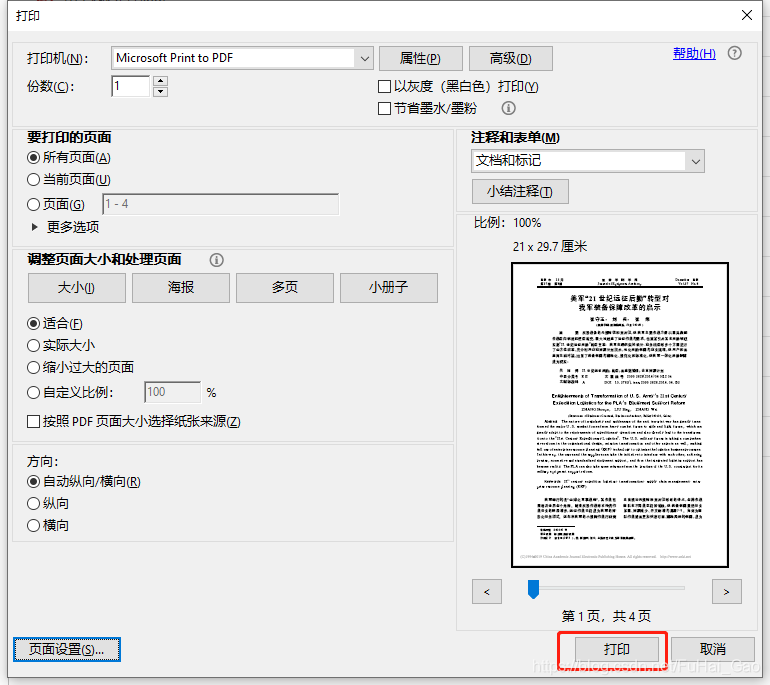Select 页面(G) page range radio

33,204
